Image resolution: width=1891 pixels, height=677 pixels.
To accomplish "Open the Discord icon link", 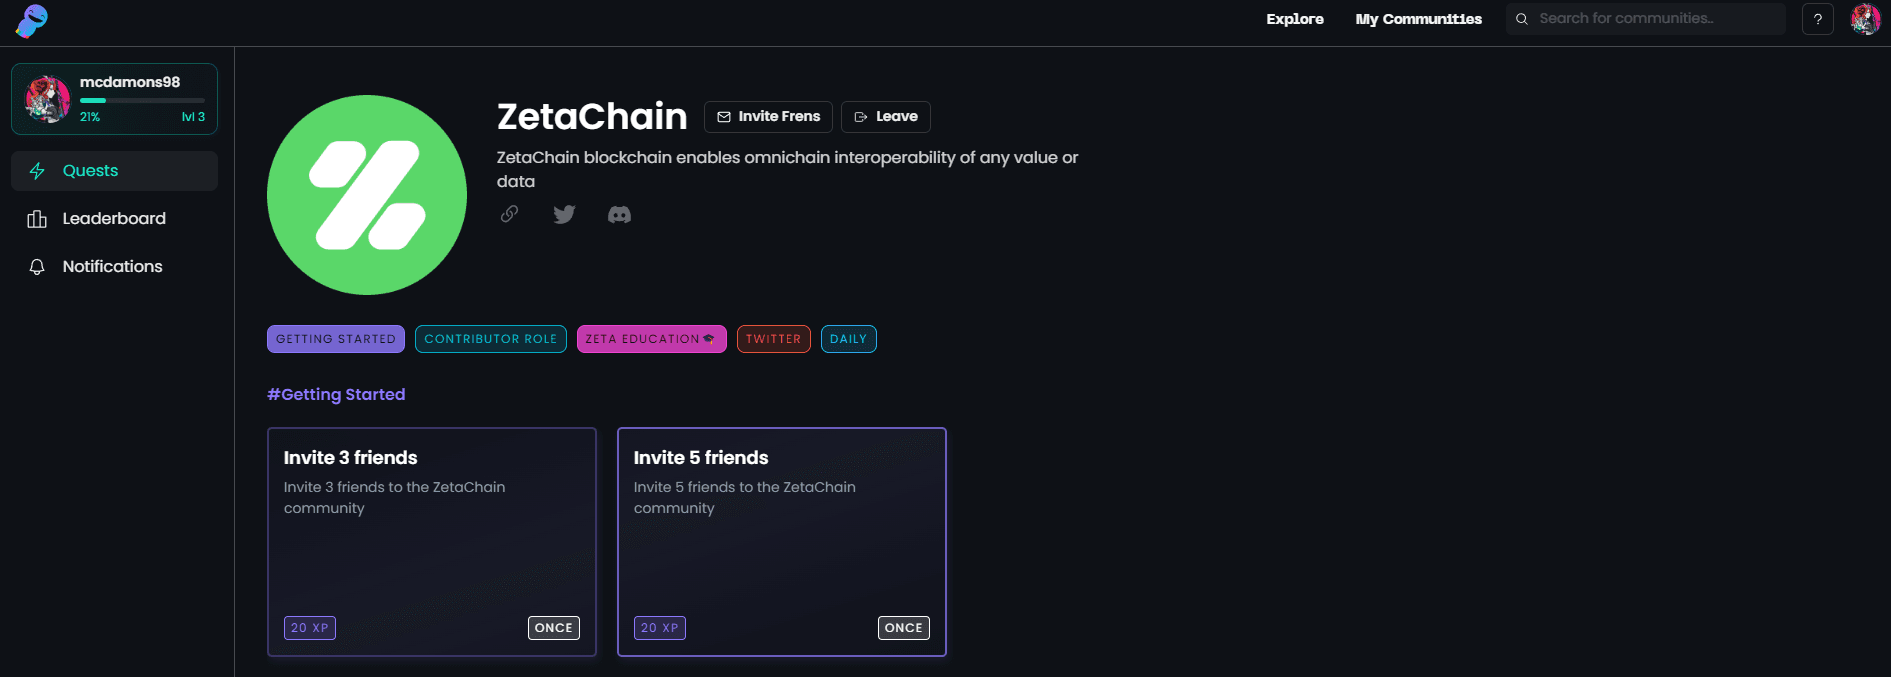I will (619, 214).
